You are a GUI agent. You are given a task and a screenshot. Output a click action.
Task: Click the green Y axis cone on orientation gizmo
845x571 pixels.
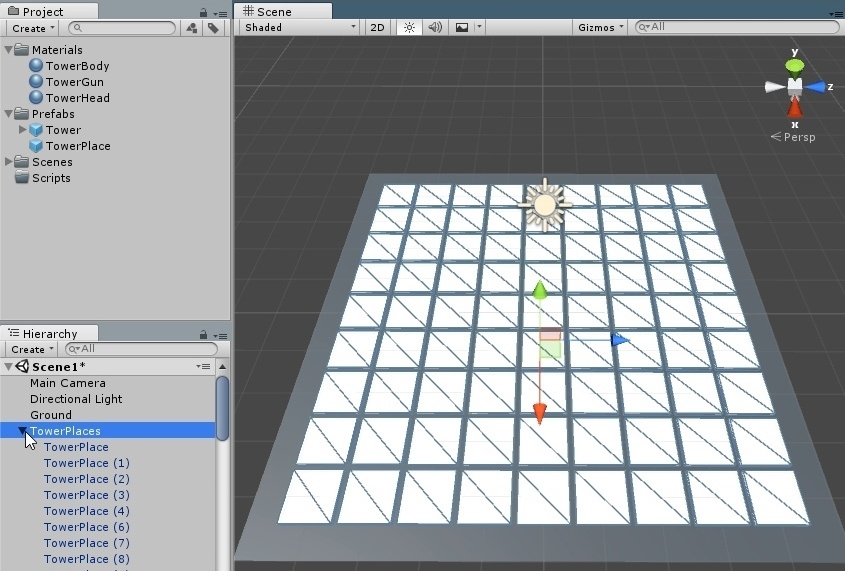tap(794, 67)
